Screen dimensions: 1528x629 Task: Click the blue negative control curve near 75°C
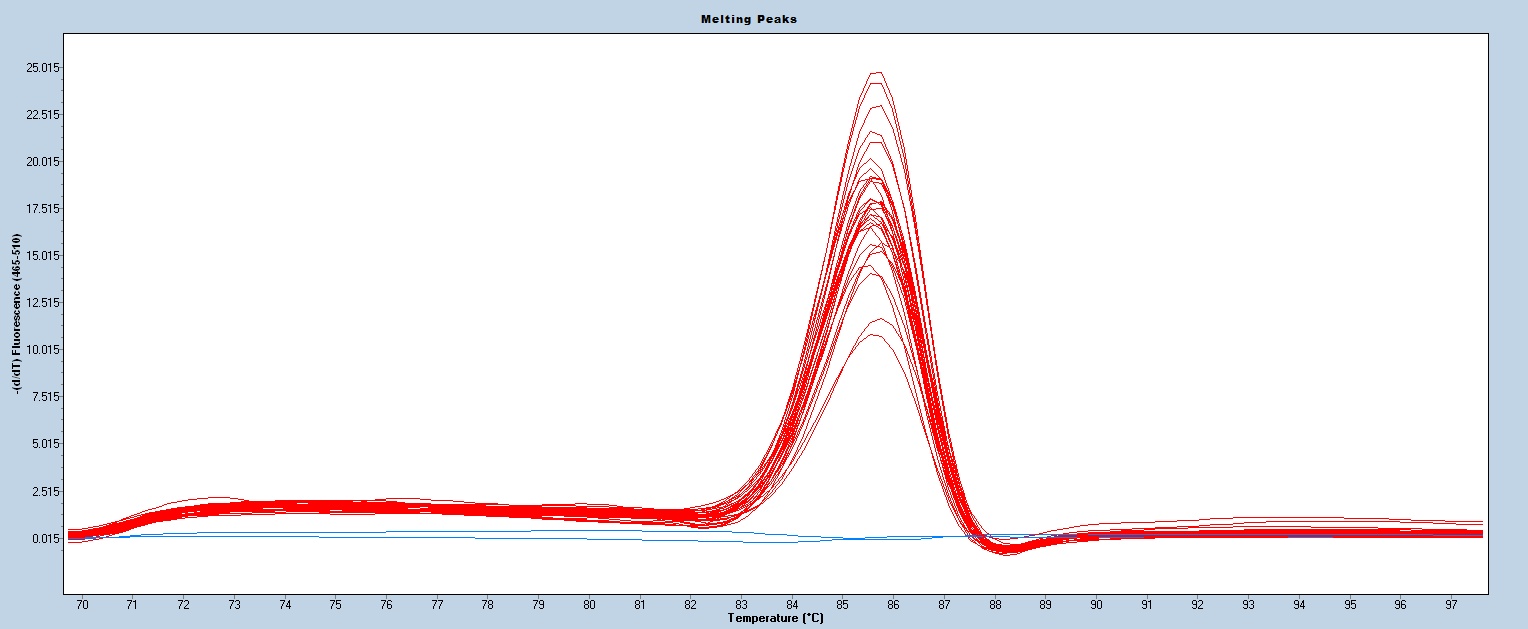(x=335, y=534)
